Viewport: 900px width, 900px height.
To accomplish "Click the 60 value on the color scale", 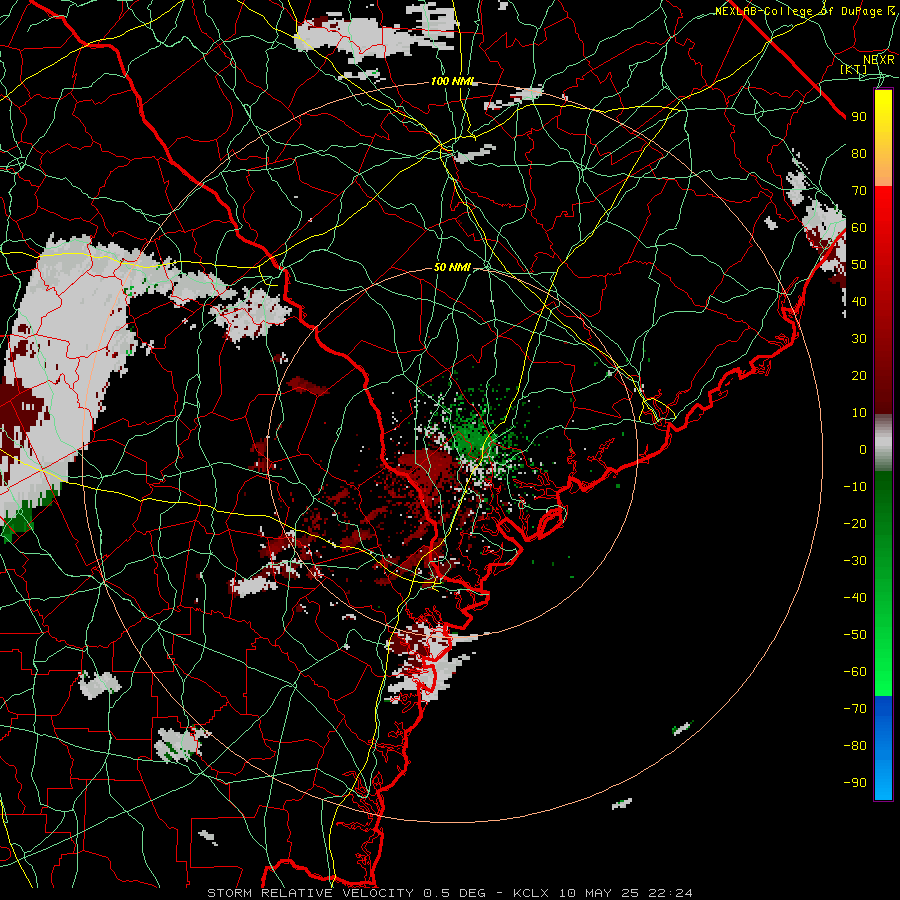I will [859, 227].
